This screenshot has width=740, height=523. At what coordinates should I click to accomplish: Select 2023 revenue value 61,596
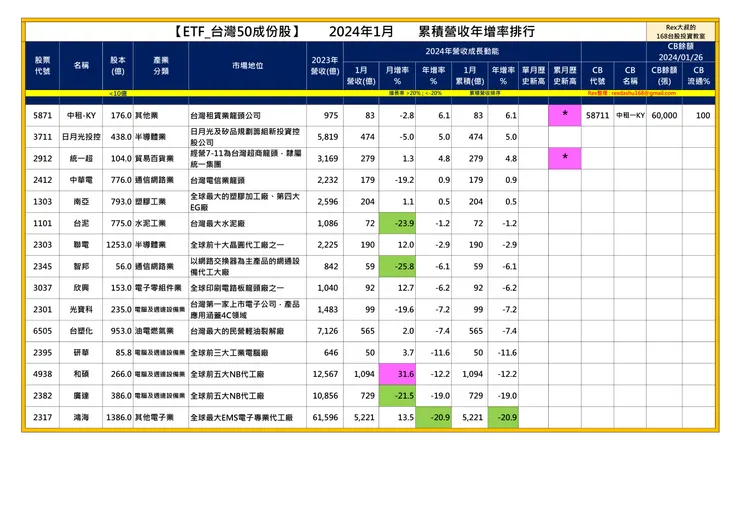coord(325,417)
